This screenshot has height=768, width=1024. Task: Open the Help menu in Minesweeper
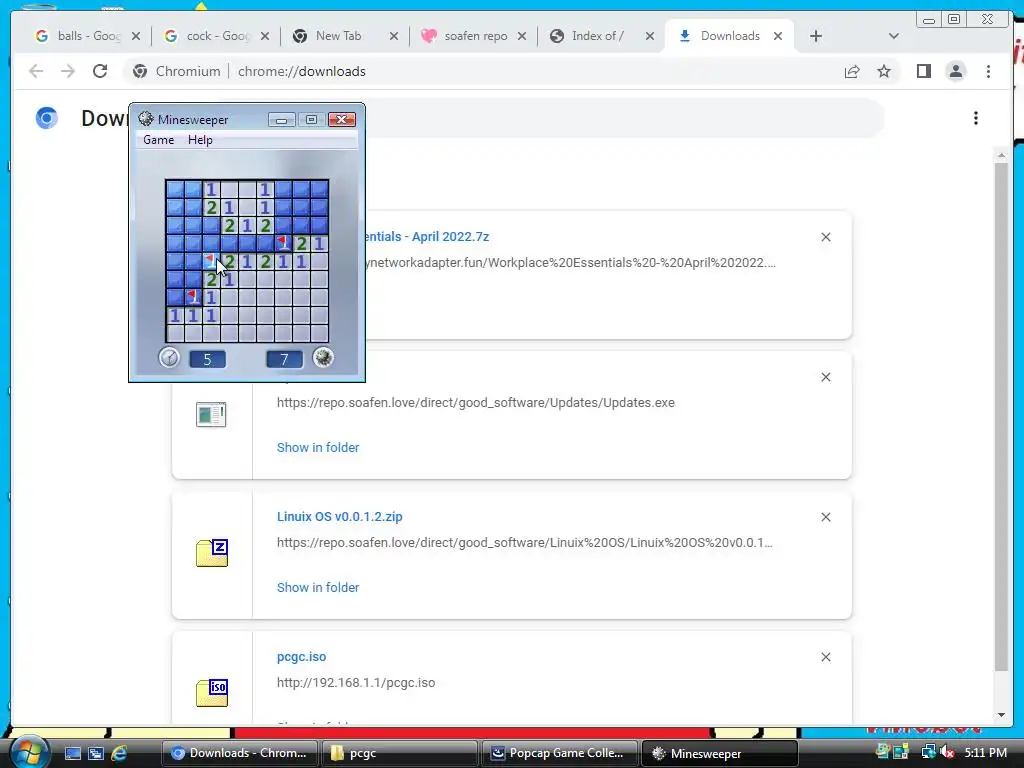[x=200, y=140]
